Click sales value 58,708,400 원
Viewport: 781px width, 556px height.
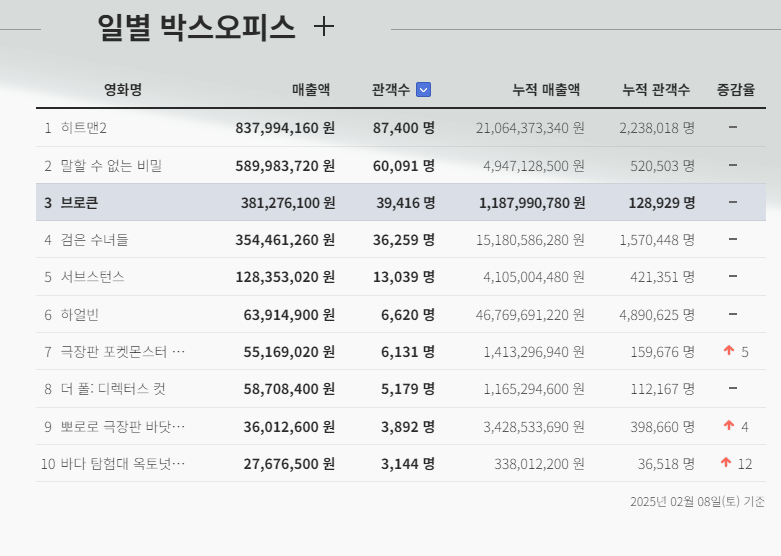[289, 389]
